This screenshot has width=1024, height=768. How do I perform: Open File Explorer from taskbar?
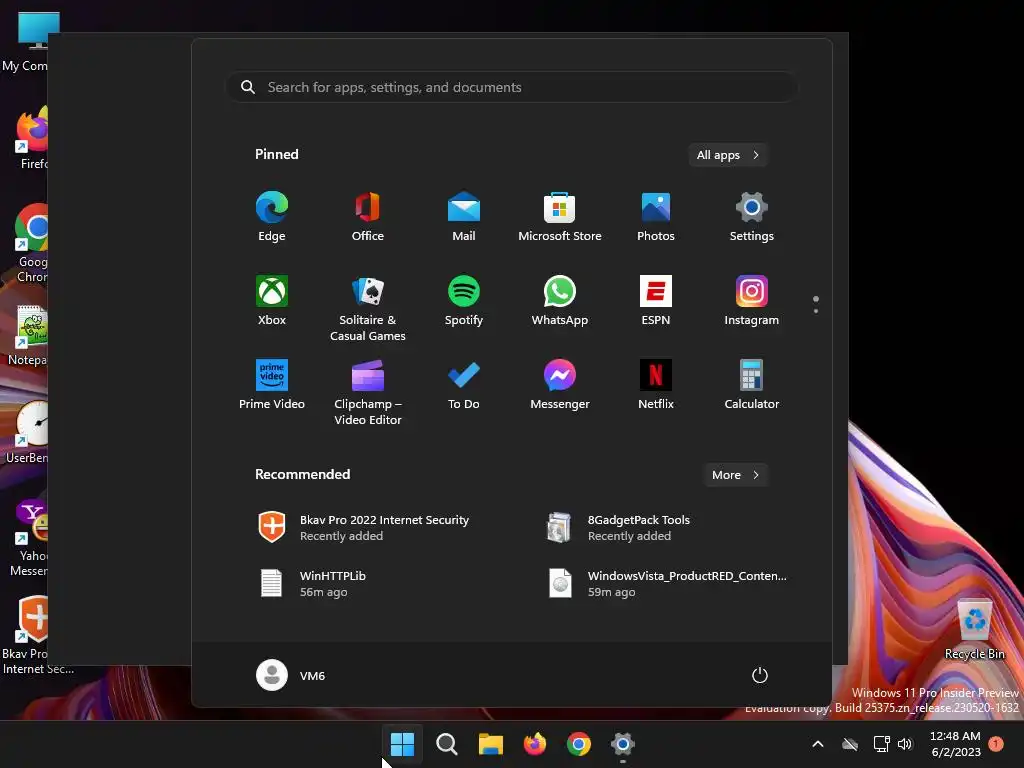(490, 744)
